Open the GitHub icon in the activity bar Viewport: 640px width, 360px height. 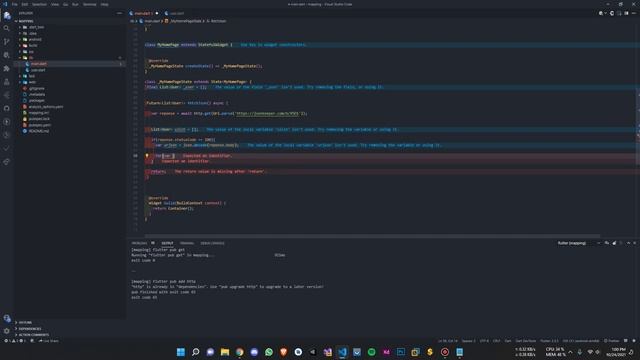7,109
